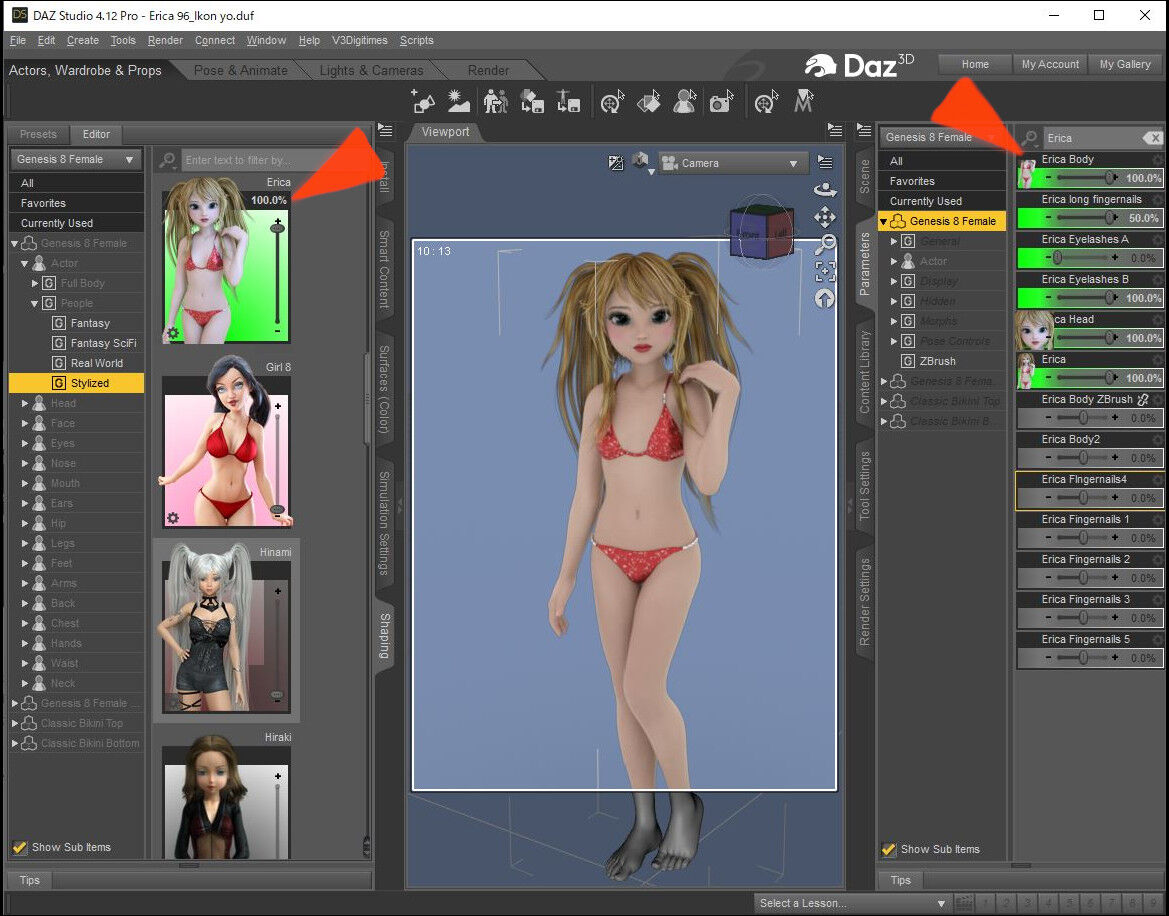
Task: Click the view cube in the viewport
Action: (x=760, y=233)
